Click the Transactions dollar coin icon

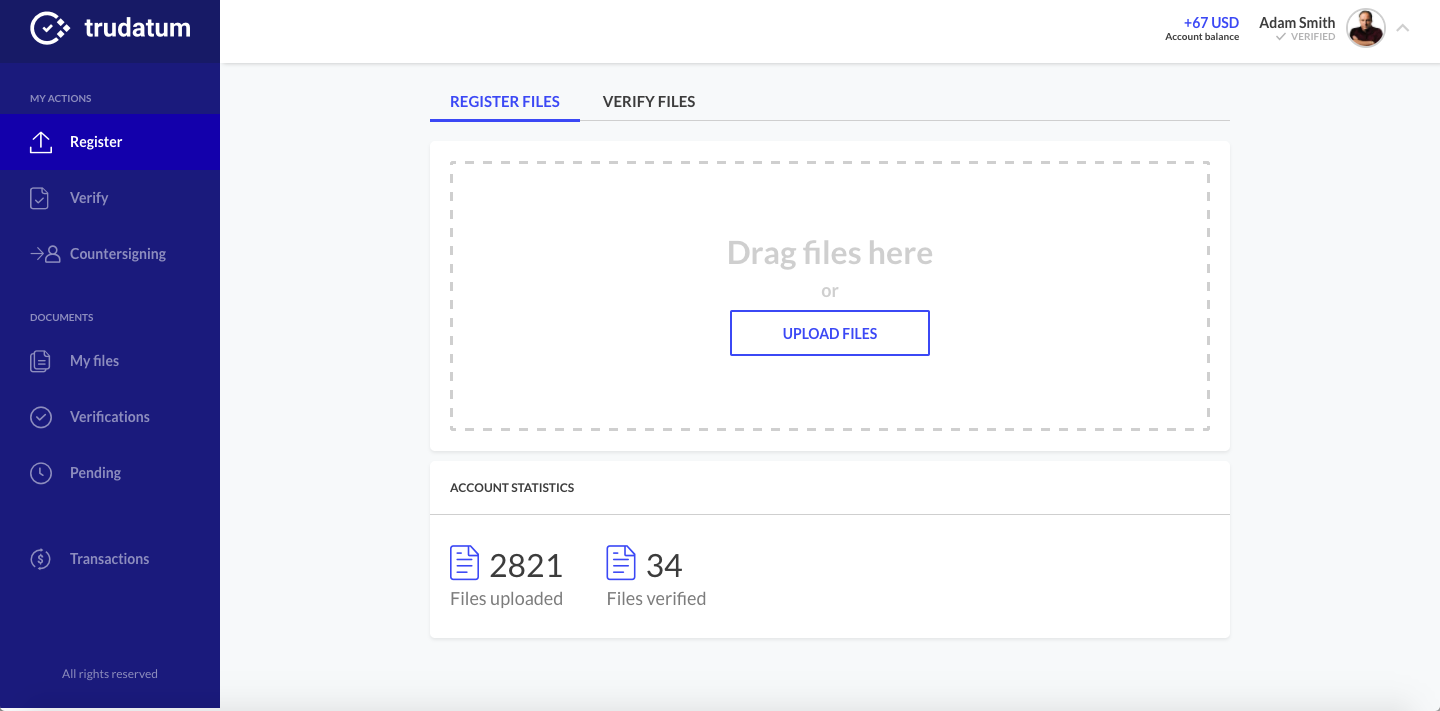click(41, 559)
